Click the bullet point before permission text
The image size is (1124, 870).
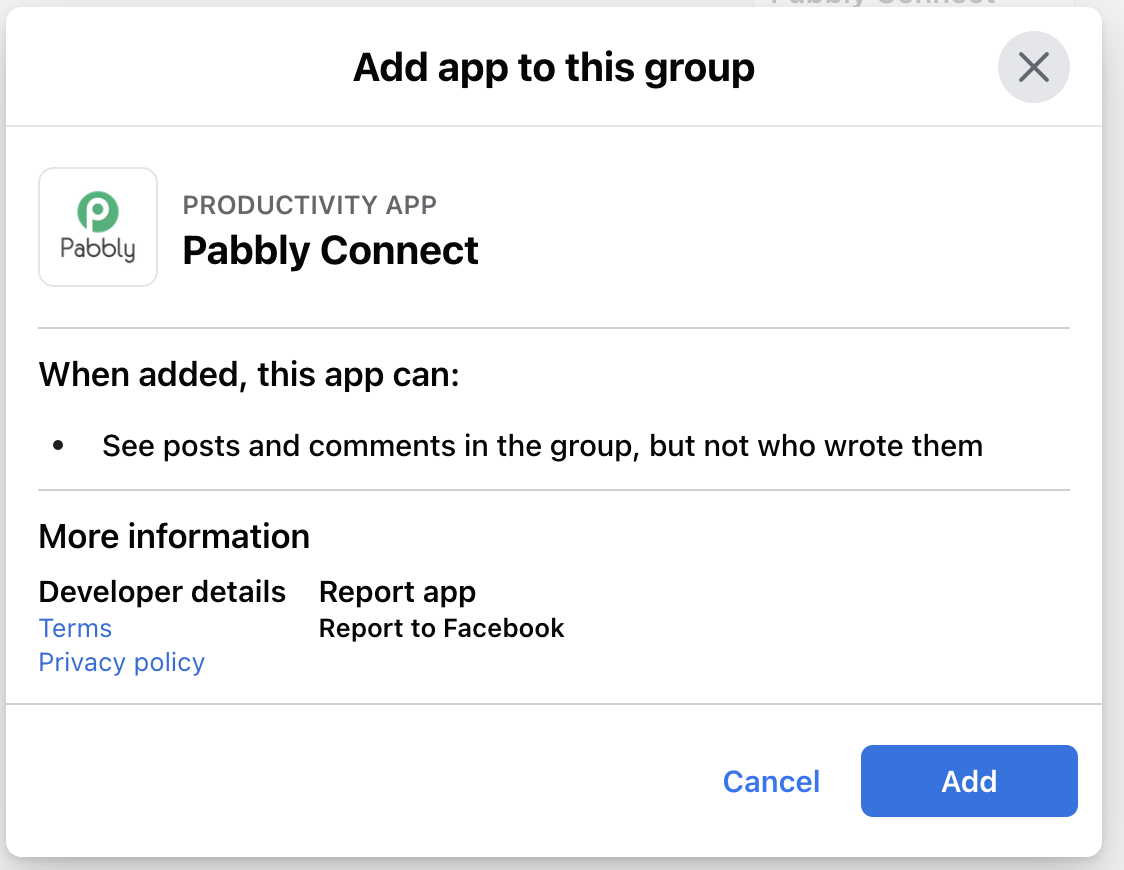tap(58, 446)
